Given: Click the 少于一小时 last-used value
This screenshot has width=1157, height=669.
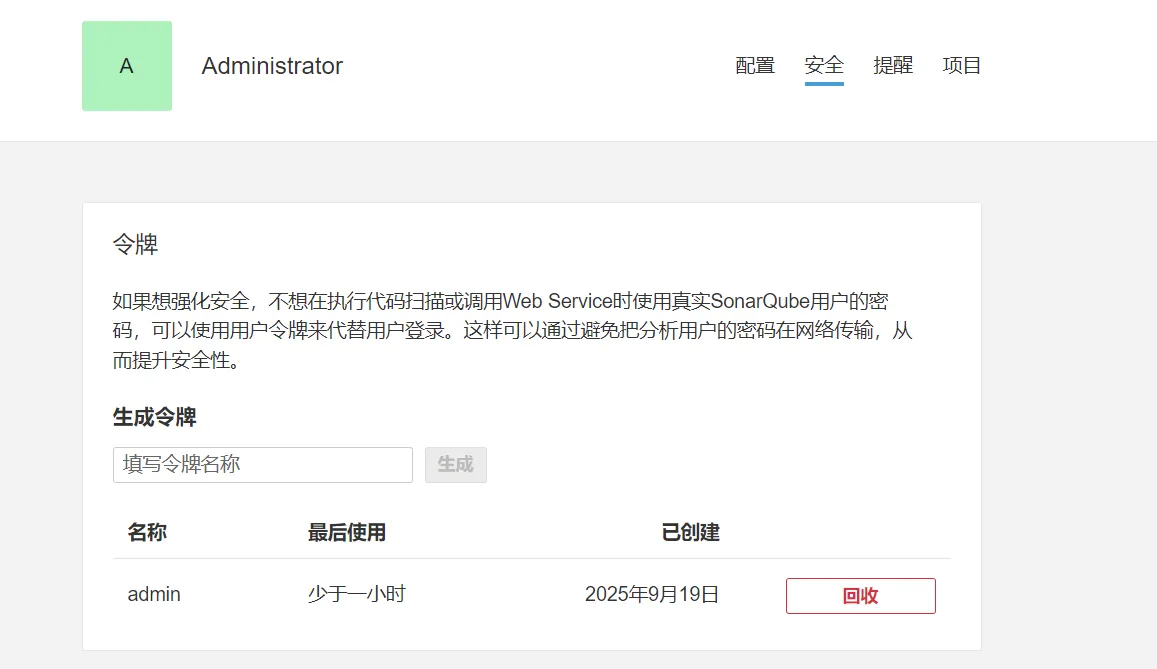Looking at the screenshot, I should (356, 594).
